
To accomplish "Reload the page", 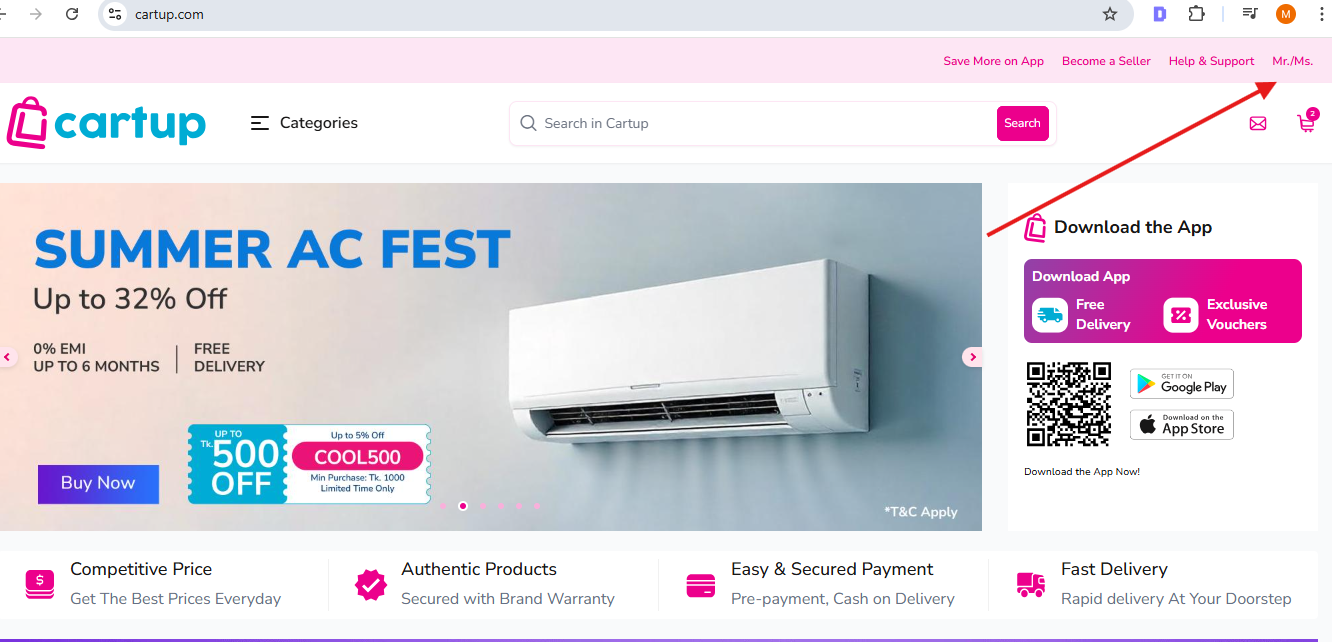I will click(72, 14).
